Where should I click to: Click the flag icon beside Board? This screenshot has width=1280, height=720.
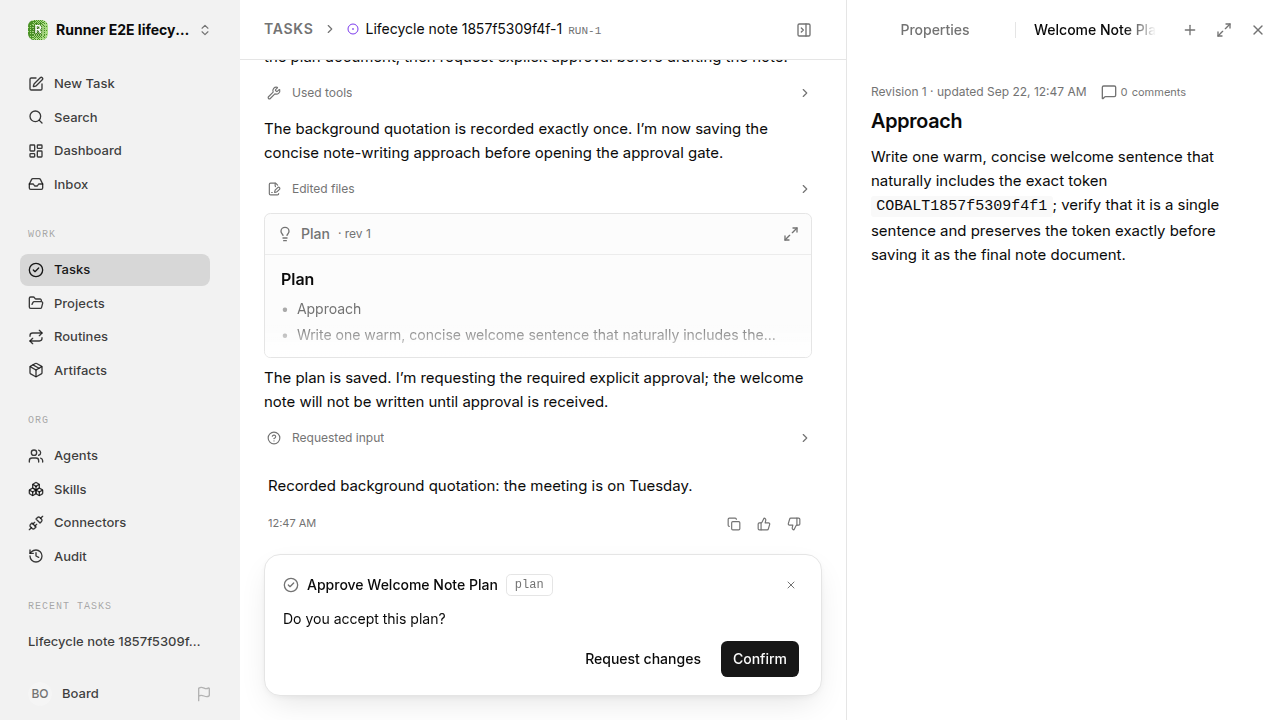(x=204, y=693)
